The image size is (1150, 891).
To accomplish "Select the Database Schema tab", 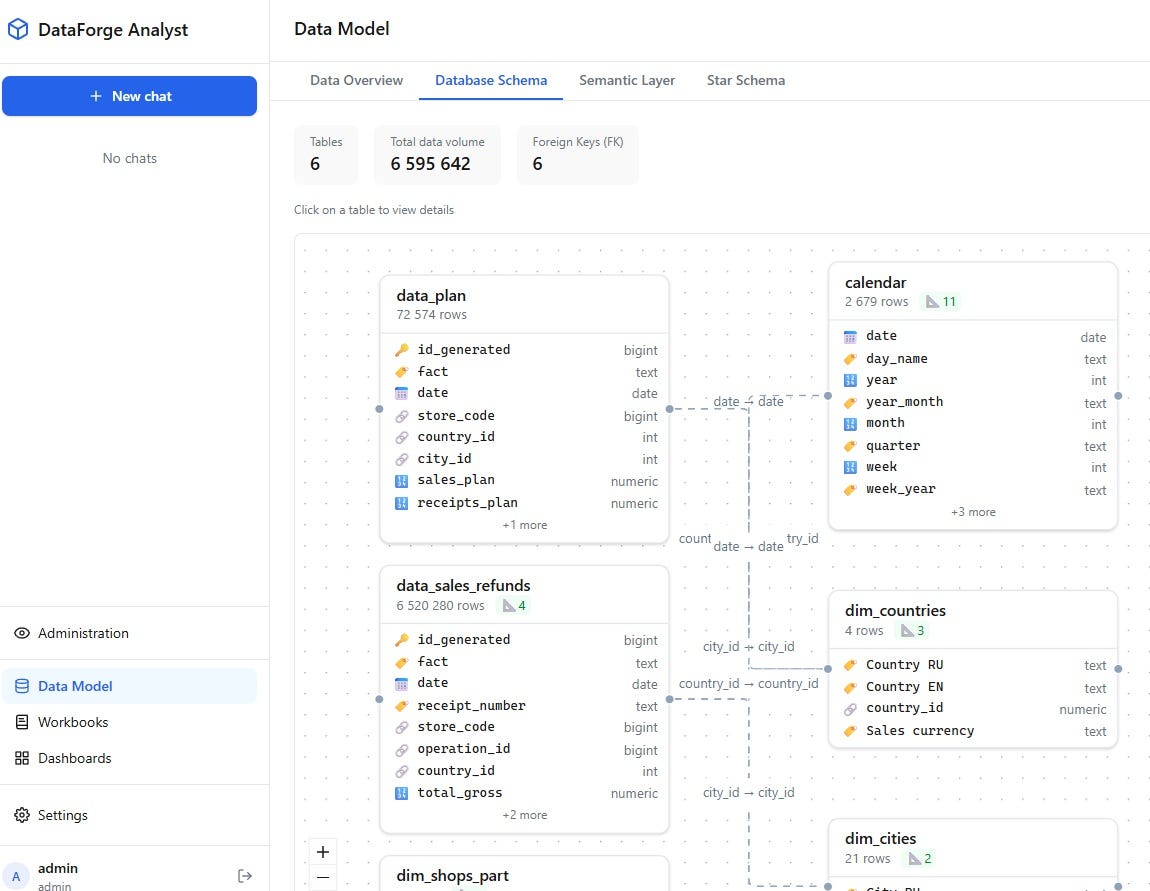I will (491, 81).
